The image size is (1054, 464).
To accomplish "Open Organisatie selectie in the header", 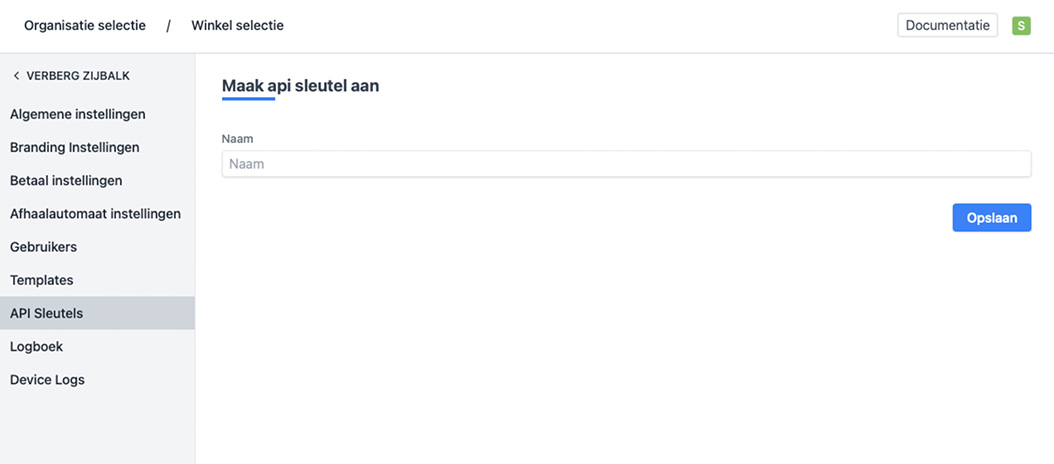I will click(x=85, y=26).
